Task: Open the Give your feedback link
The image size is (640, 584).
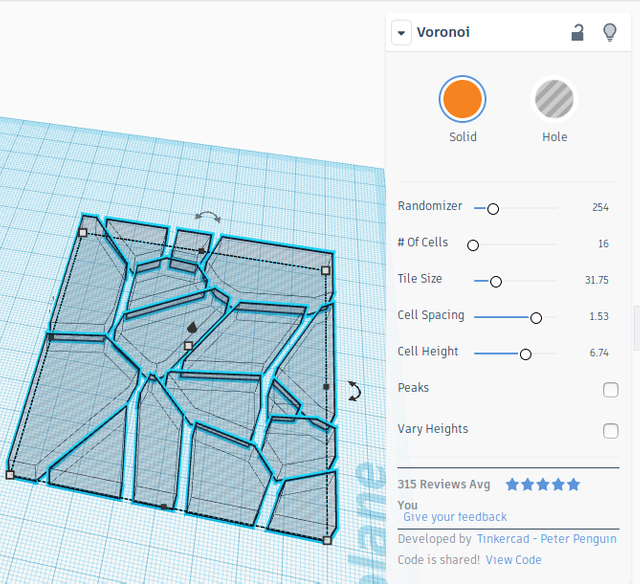Action: pyautogui.click(x=455, y=517)
